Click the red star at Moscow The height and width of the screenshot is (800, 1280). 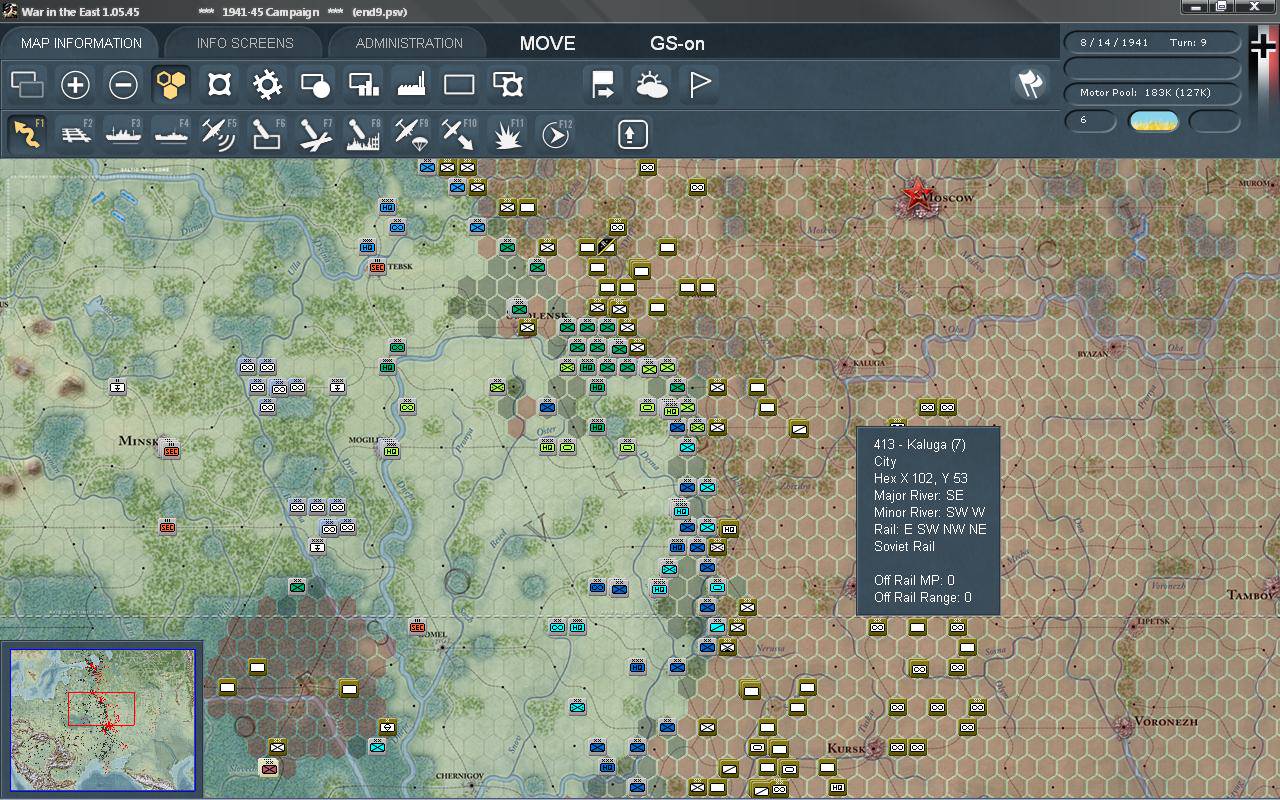915,194
